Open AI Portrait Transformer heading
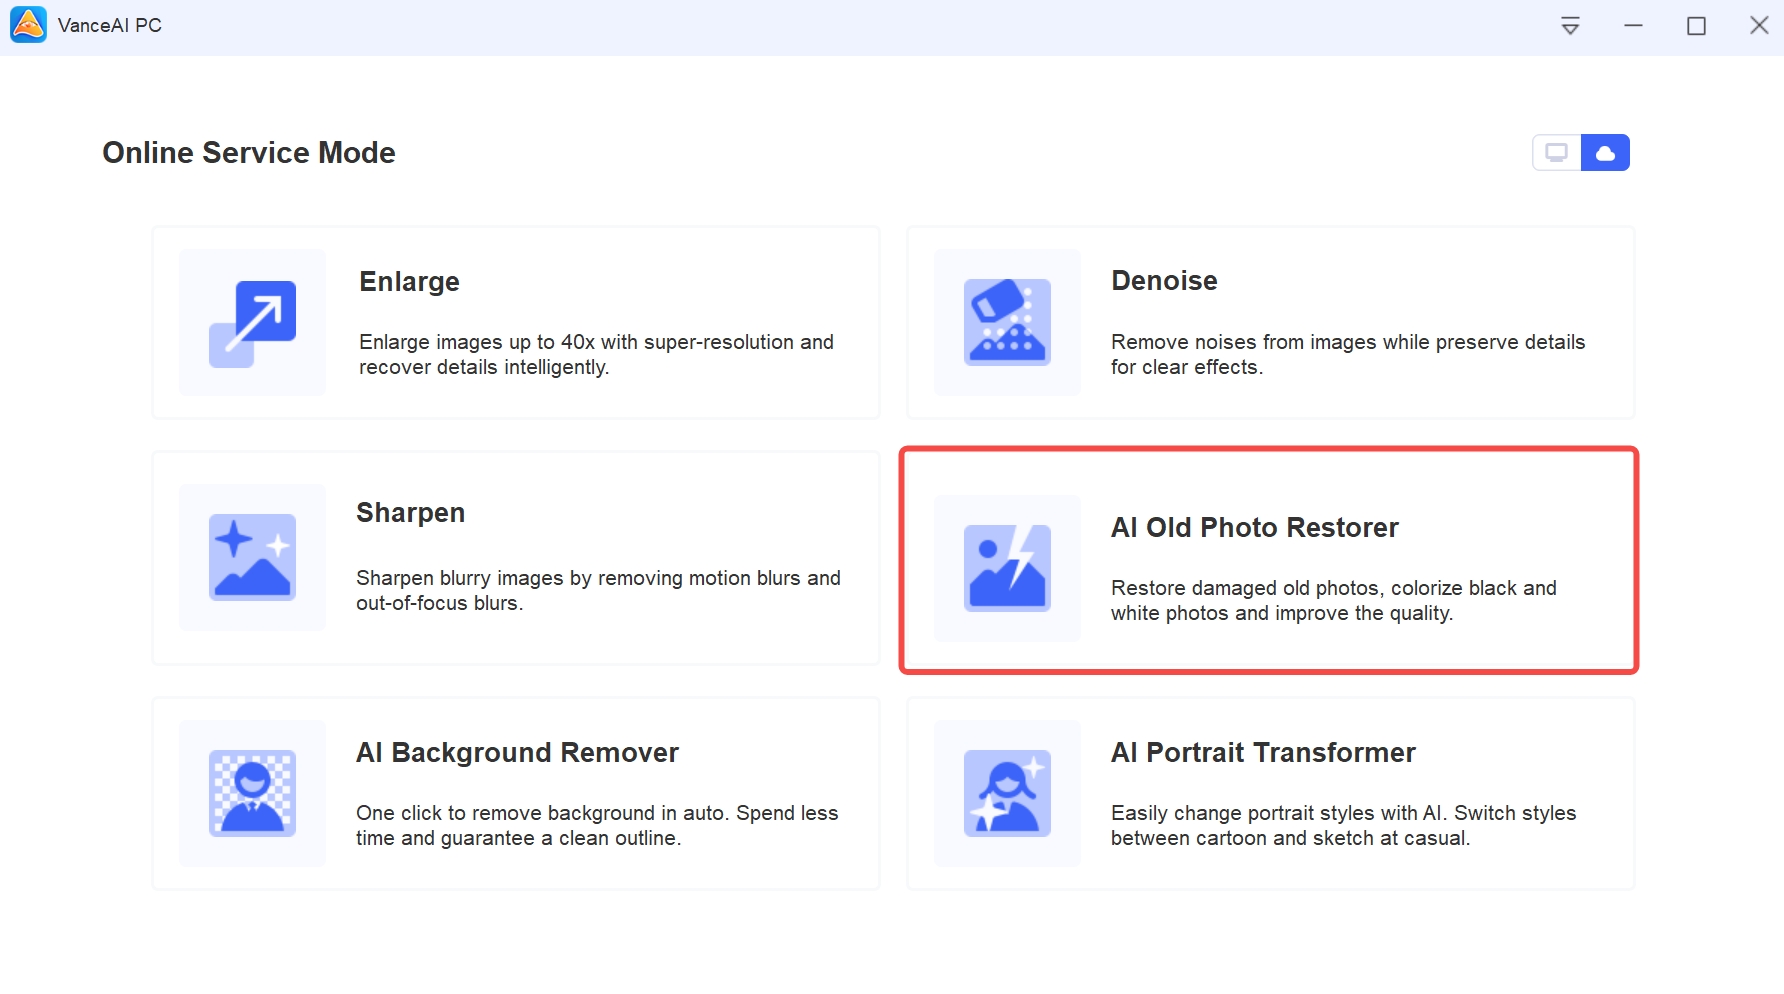 pos(1263,753)
